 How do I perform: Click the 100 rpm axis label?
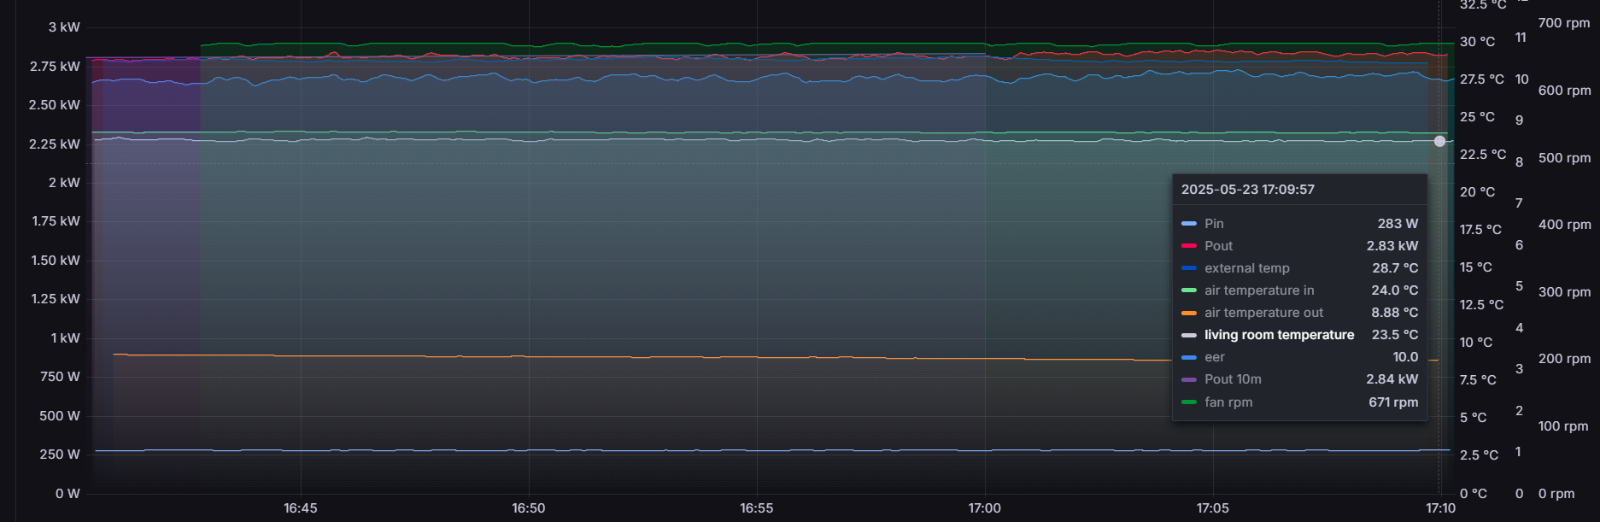[1563, 426]
